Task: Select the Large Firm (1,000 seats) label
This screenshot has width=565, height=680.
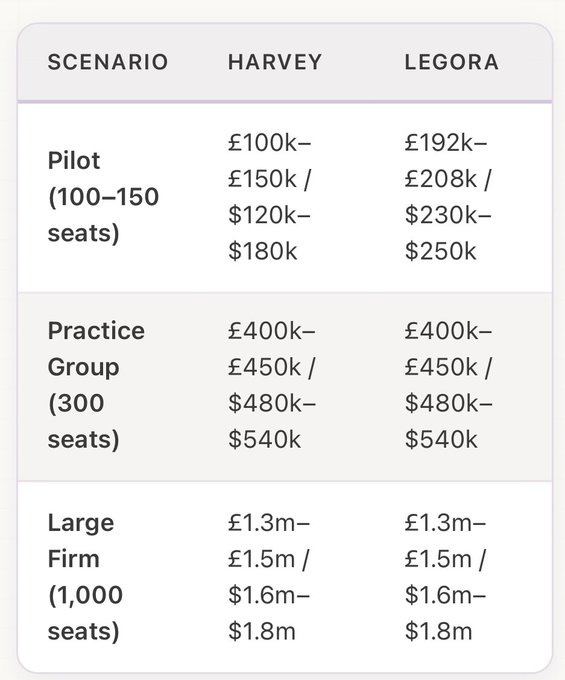Action: pyautogui.click(x=85, y=577)
